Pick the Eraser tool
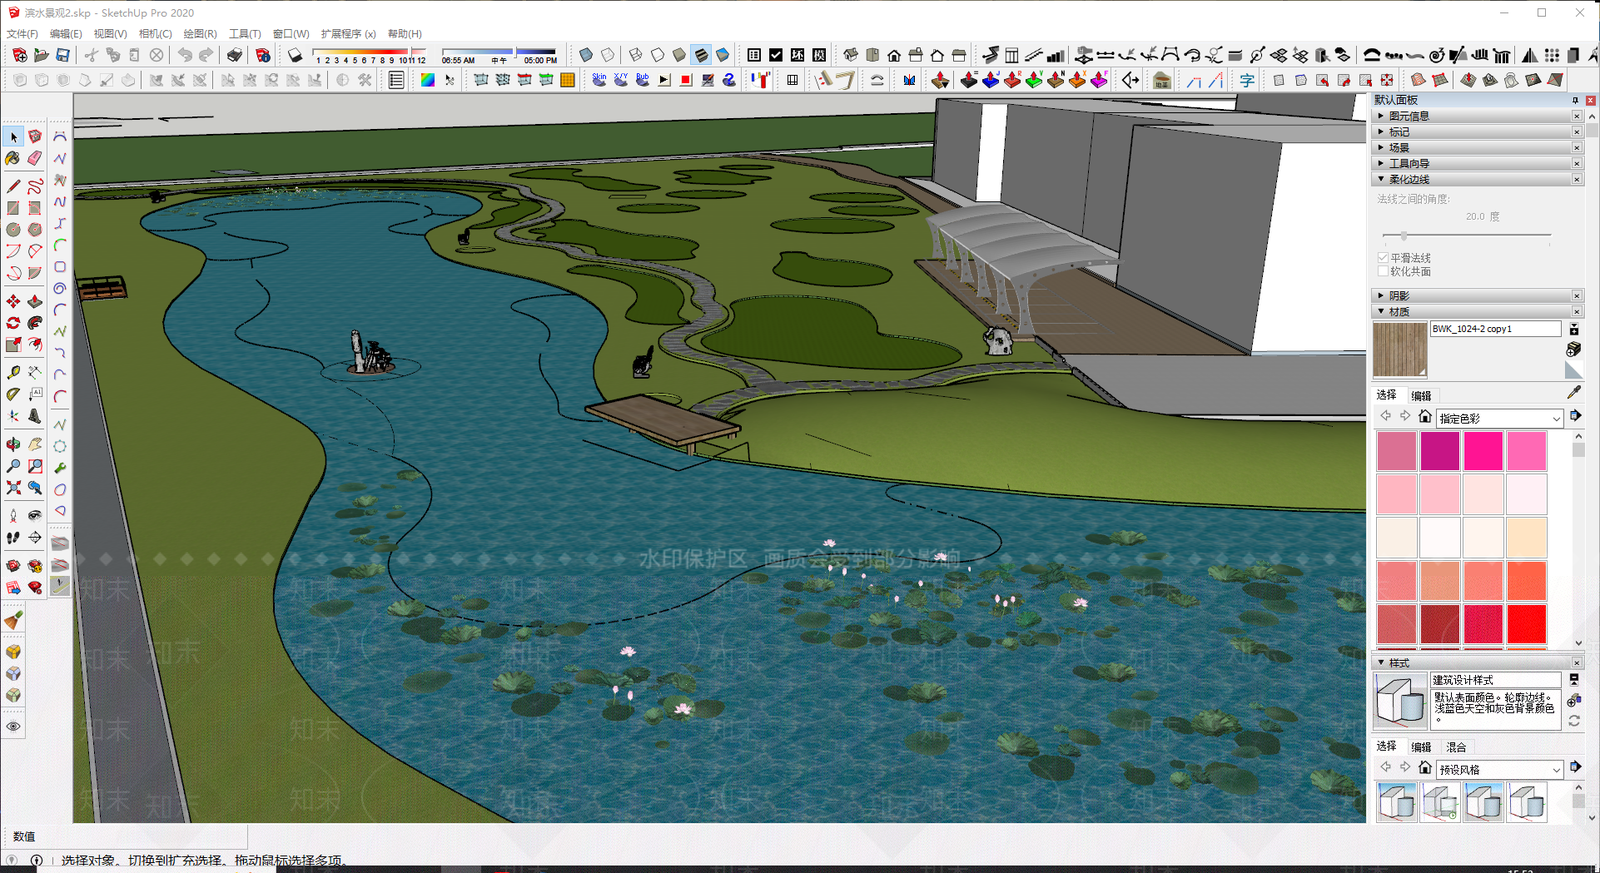Image resolution: width=1600 pixels, height=873 pixels. coord(35,158)
